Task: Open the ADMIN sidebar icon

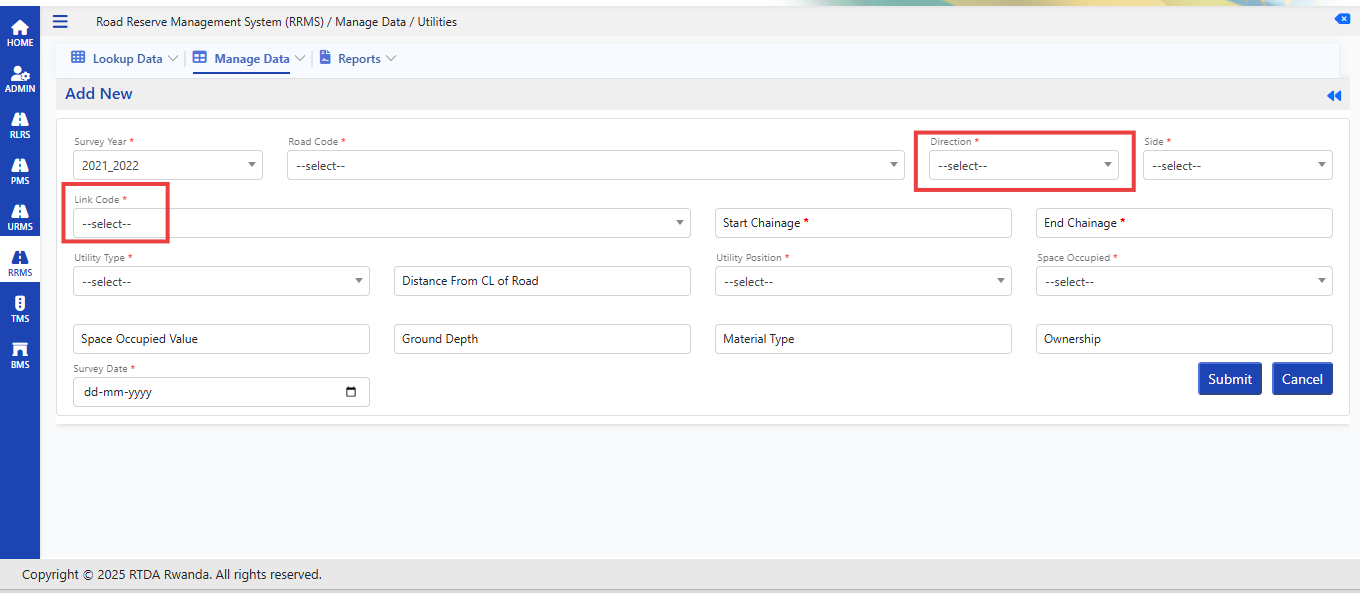Action: point(20,73)
